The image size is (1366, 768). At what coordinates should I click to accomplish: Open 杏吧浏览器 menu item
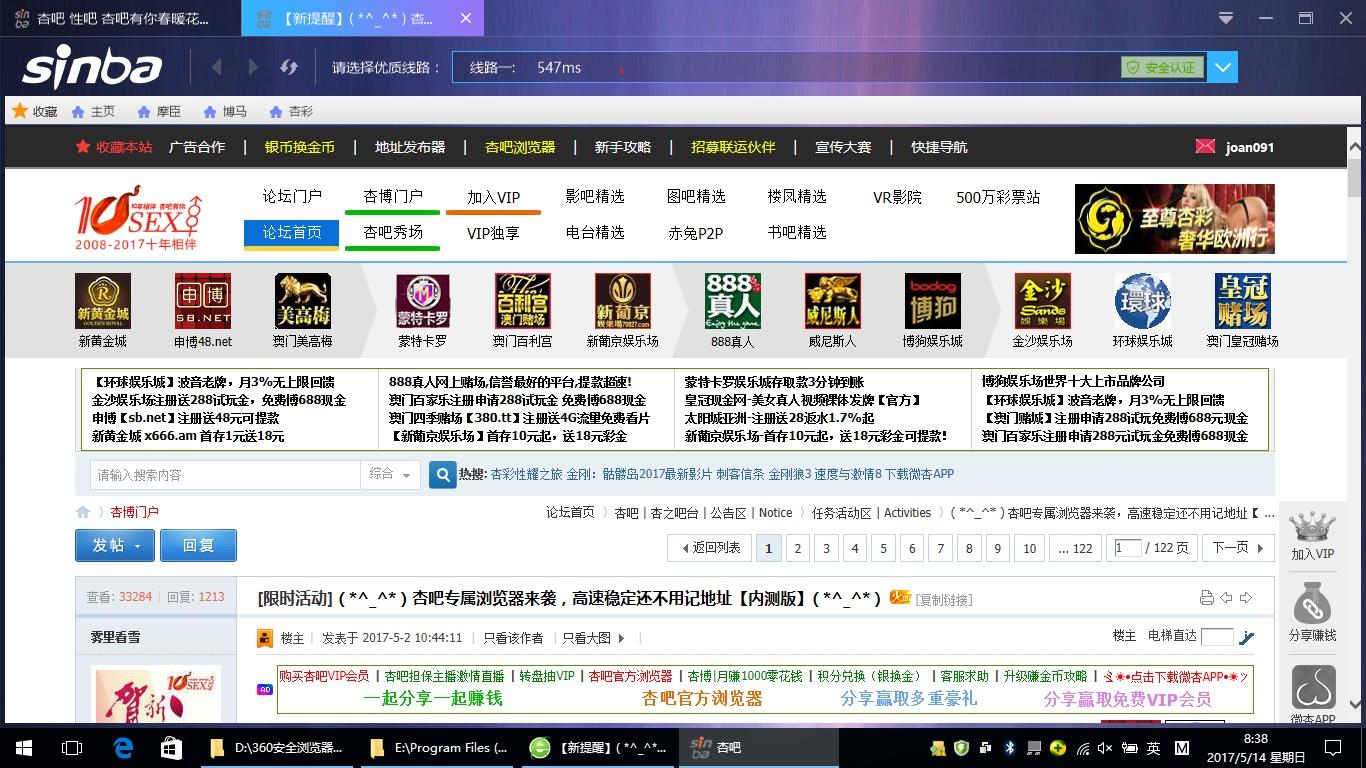[520, 147]
